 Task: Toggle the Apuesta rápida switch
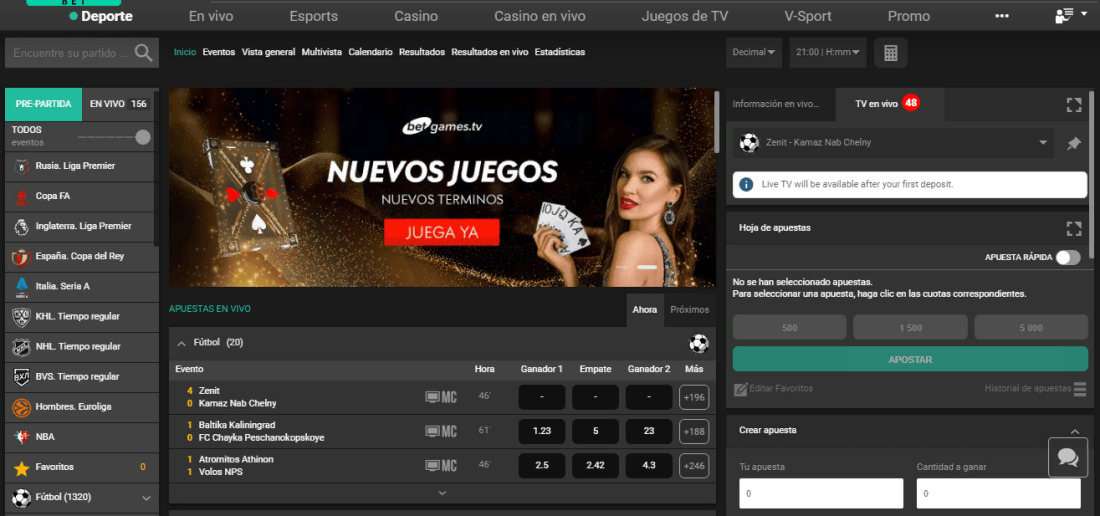1068,257
